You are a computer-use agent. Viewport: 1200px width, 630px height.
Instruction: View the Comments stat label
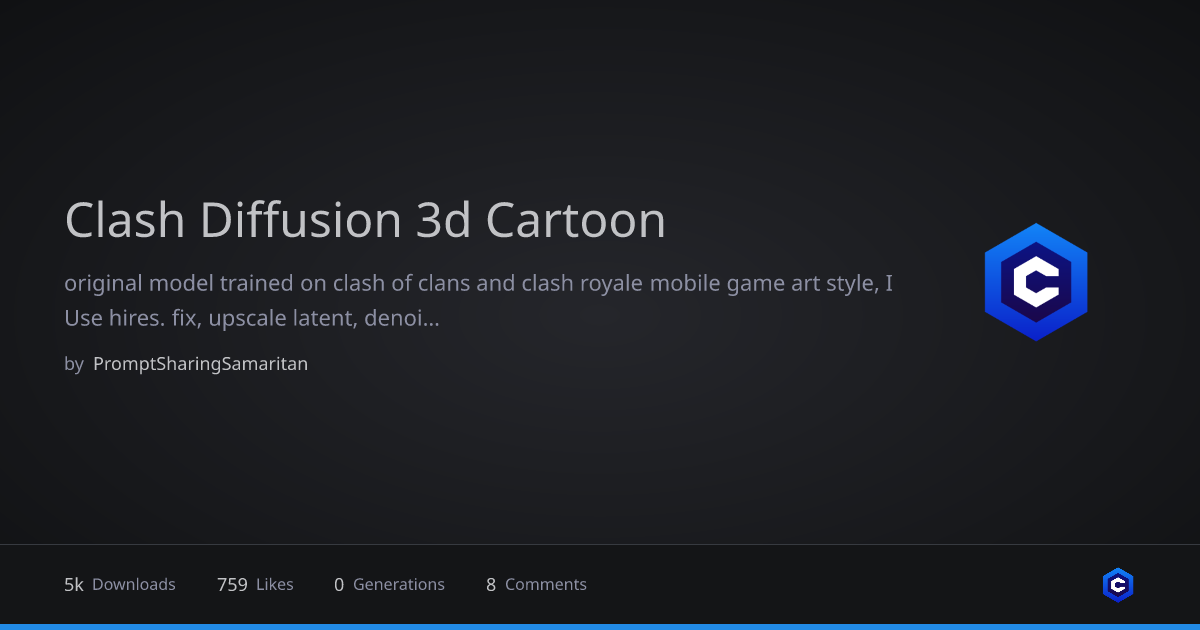click(546, 585)
